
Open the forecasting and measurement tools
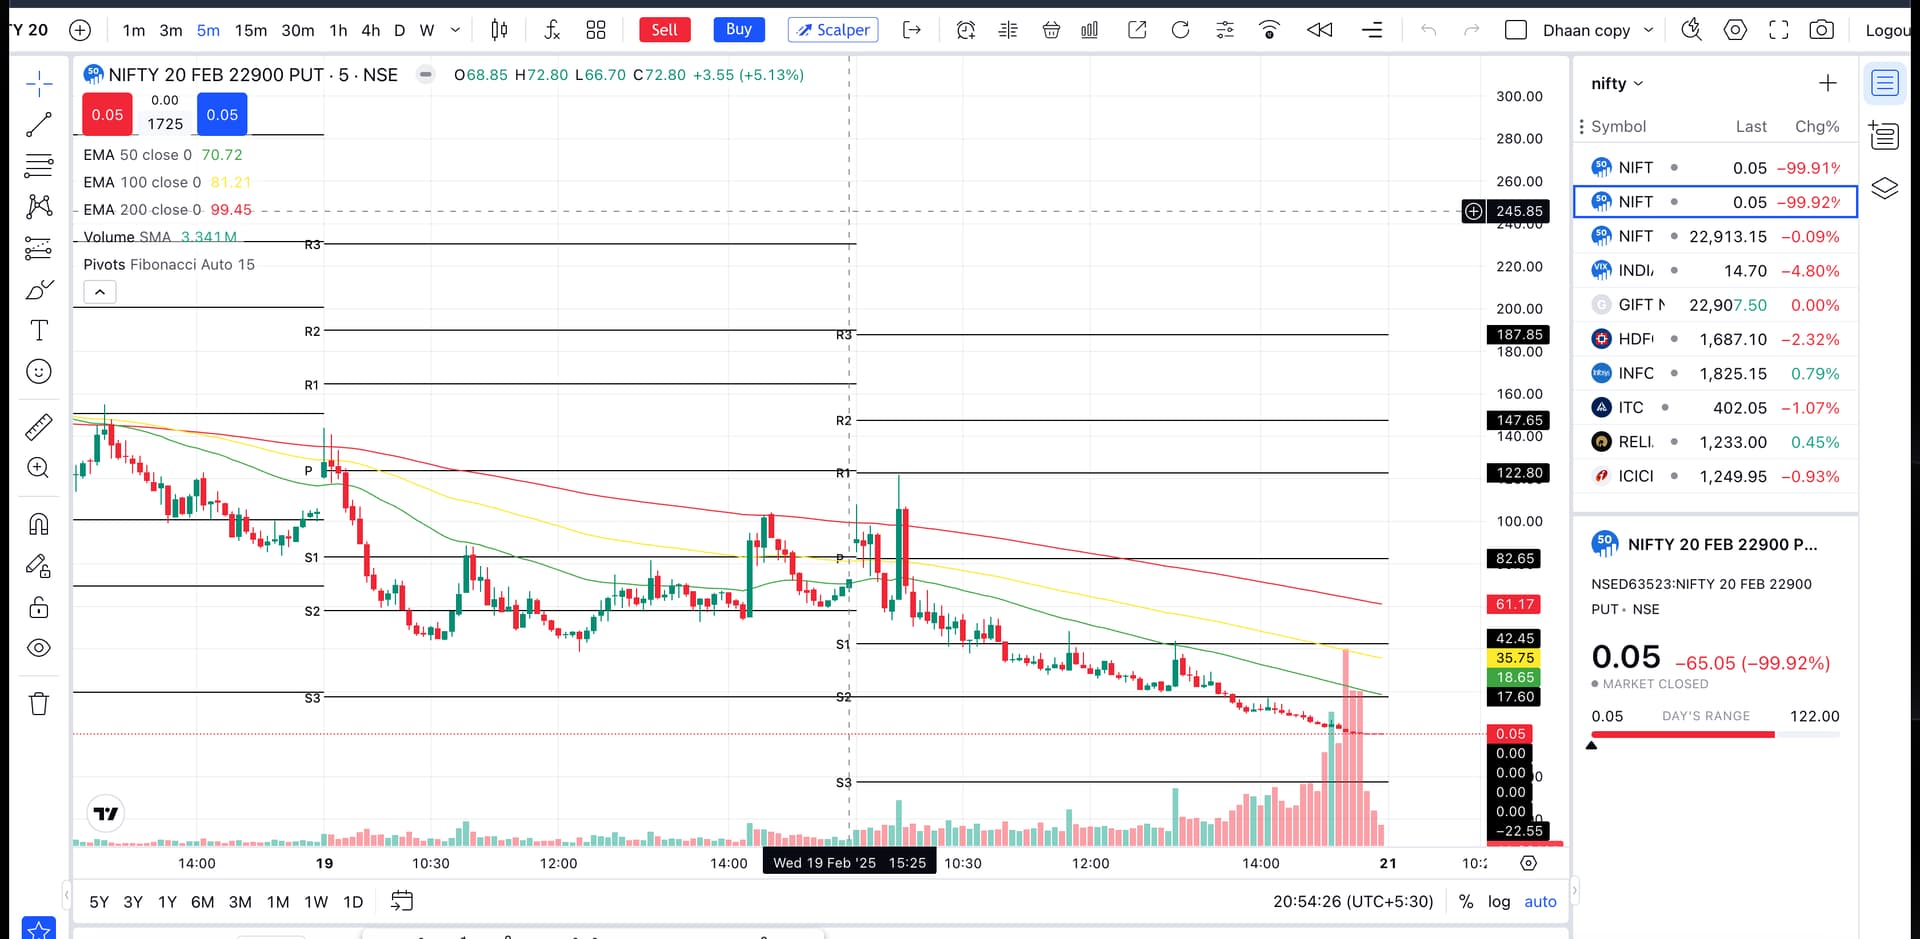coord(39,248)
